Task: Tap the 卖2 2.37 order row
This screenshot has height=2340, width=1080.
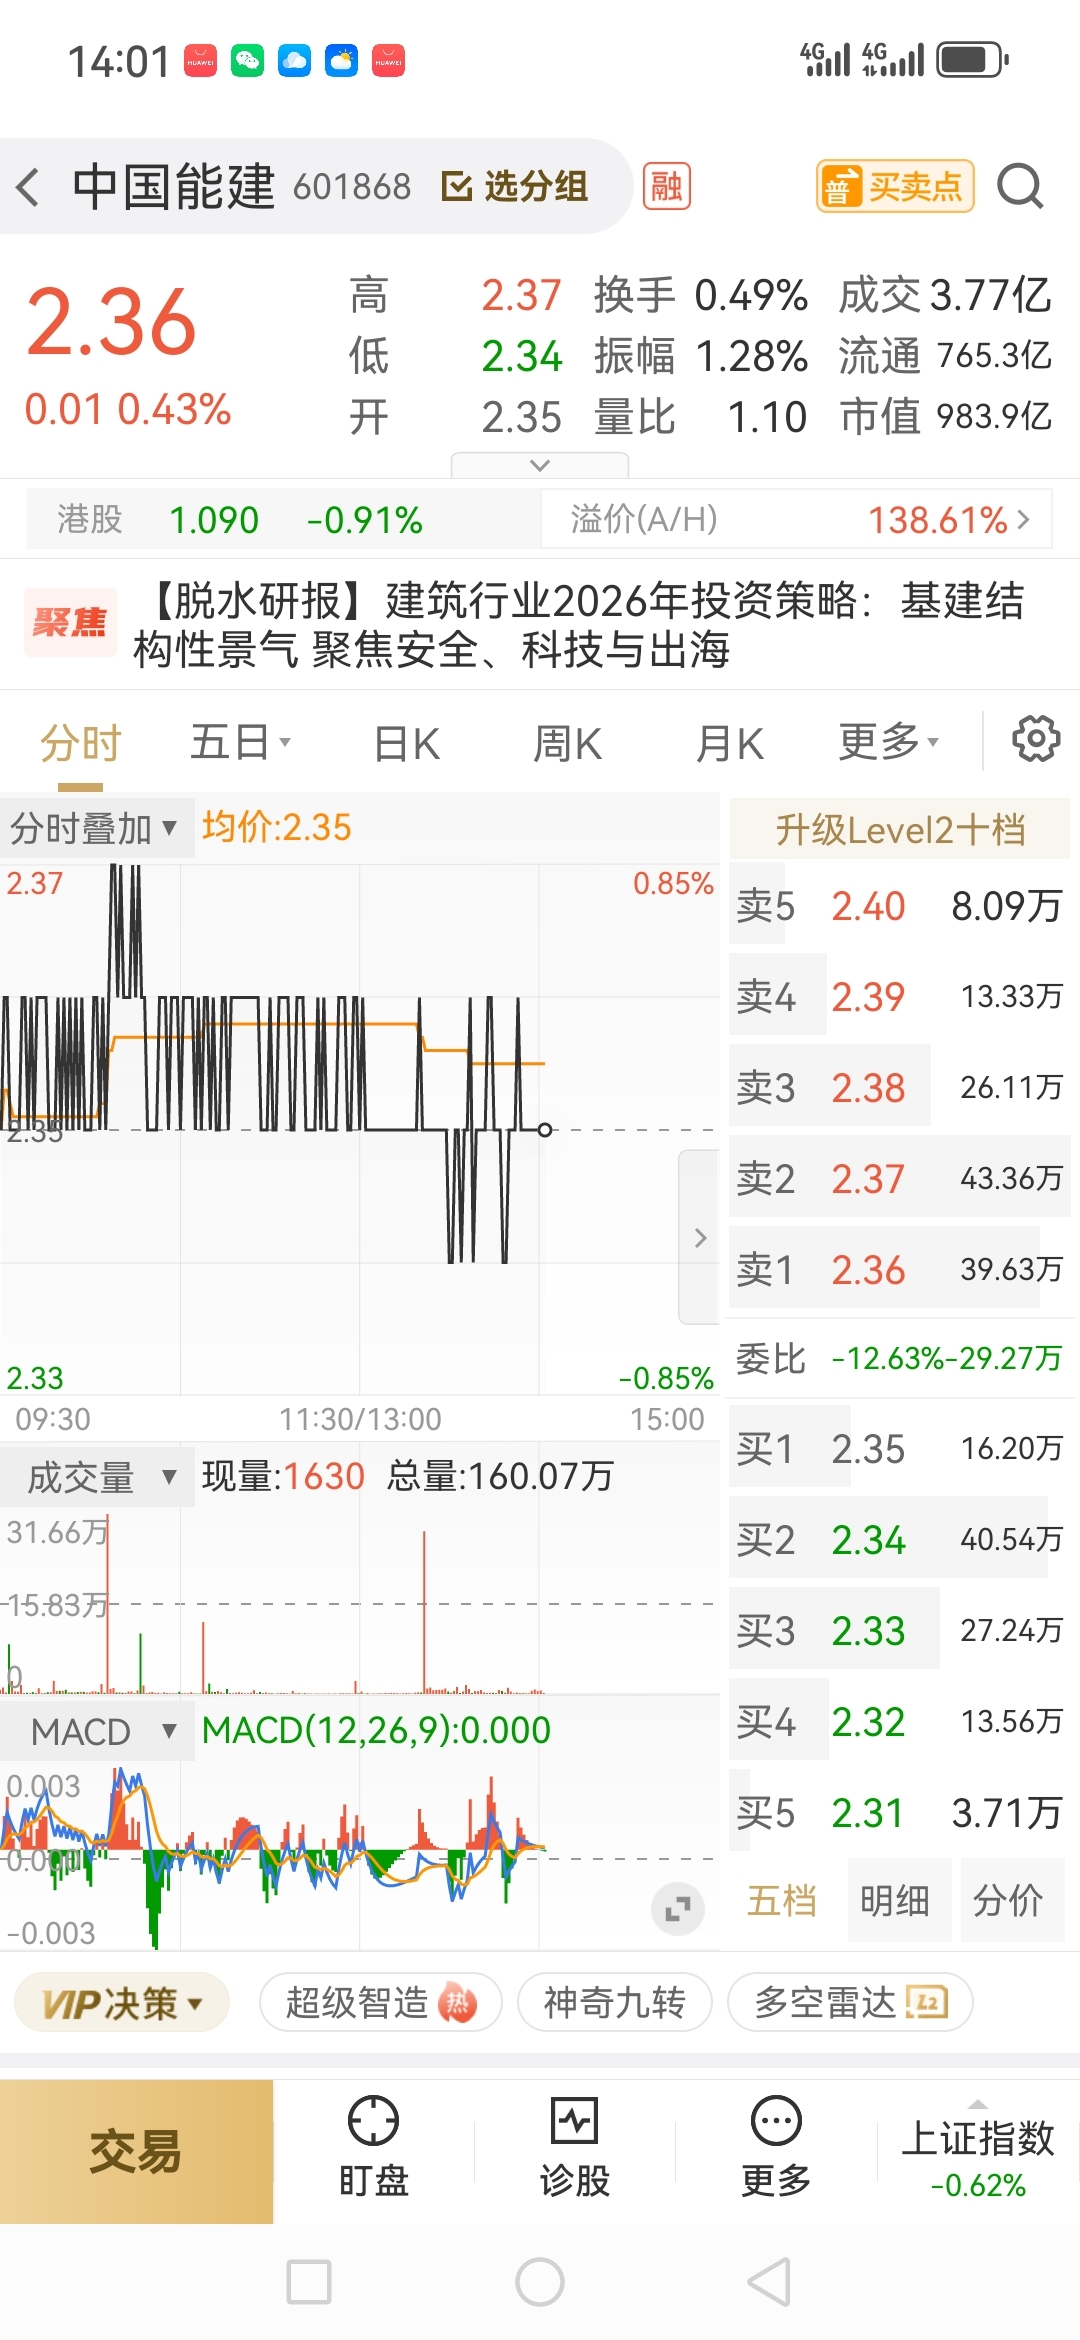Action: coord(900,1178)
